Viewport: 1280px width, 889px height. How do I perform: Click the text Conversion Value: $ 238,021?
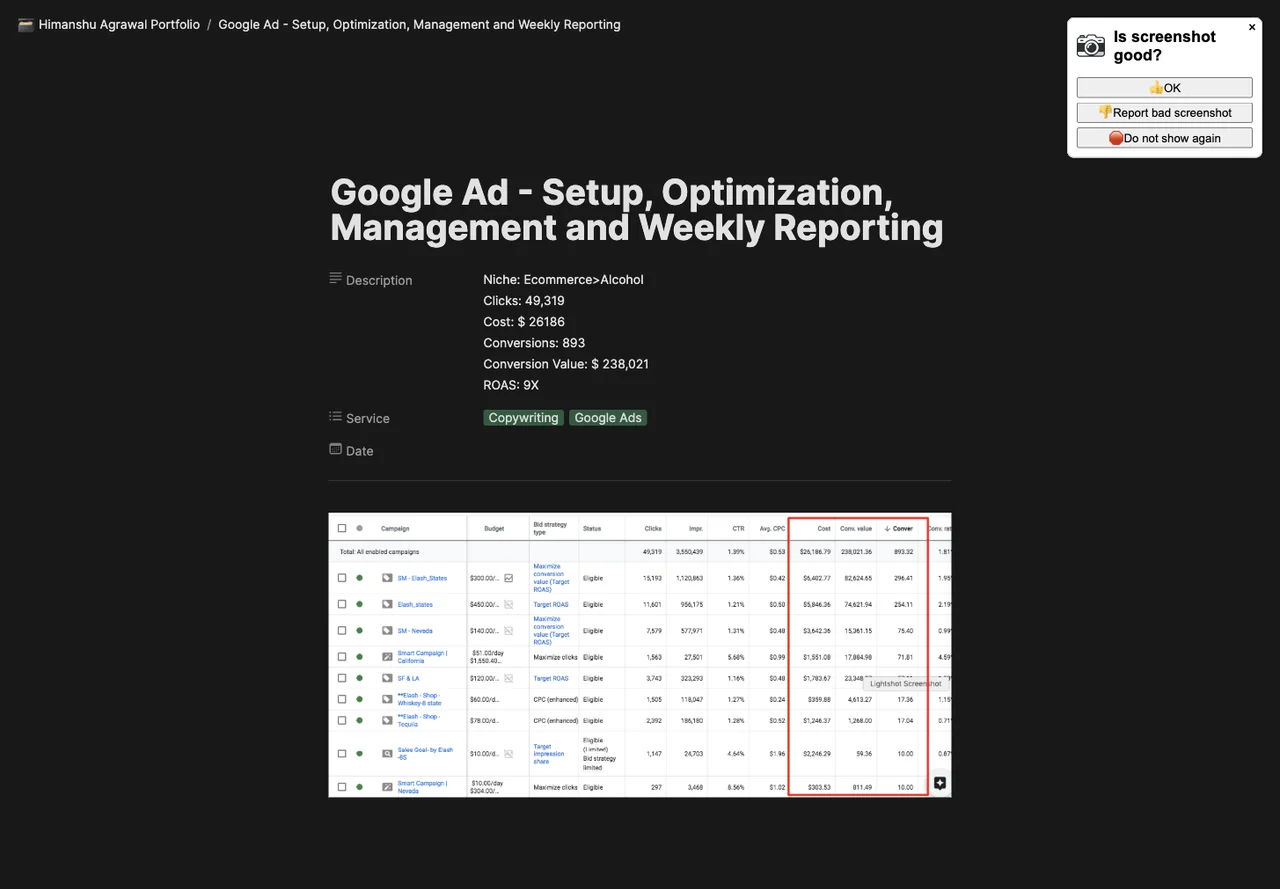point(566,364)
